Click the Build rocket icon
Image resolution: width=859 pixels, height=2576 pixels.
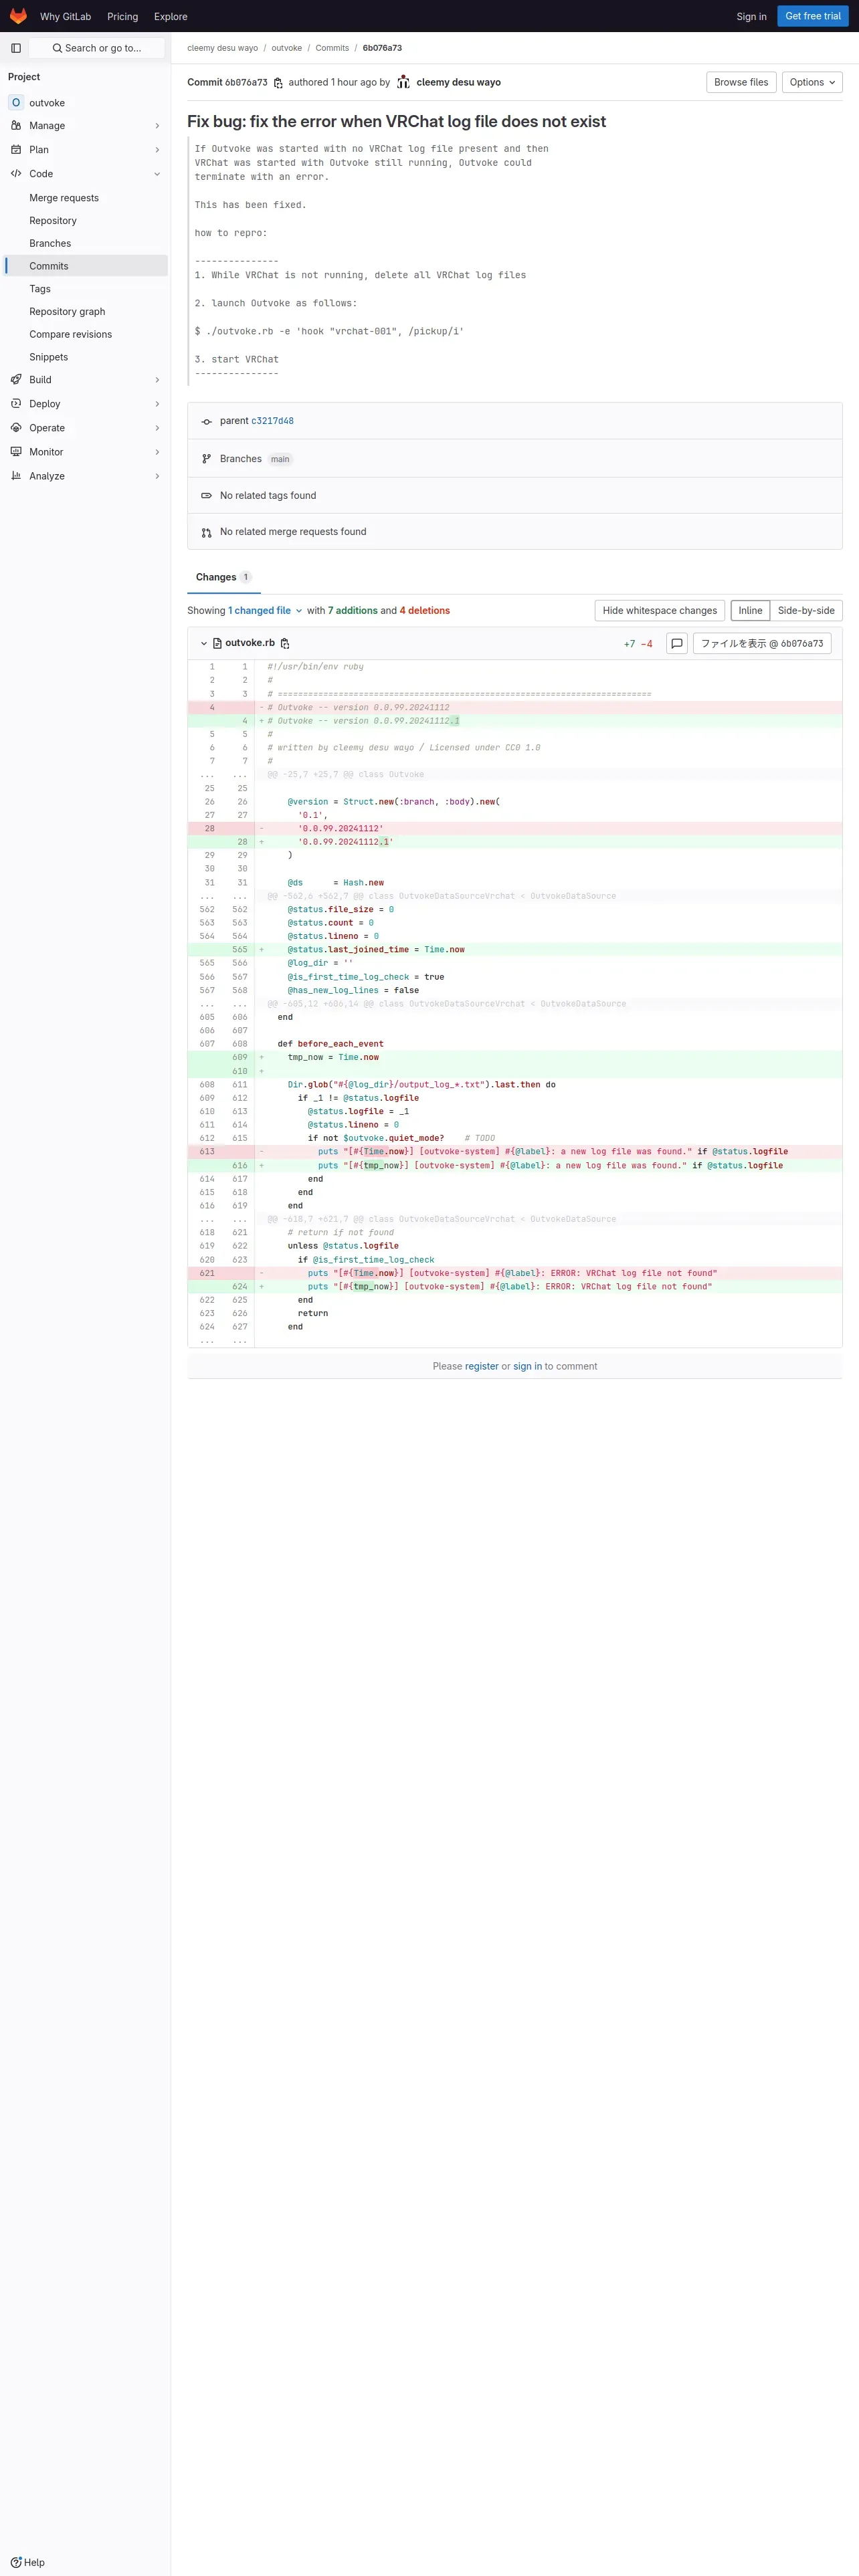[x=16, y=380]
